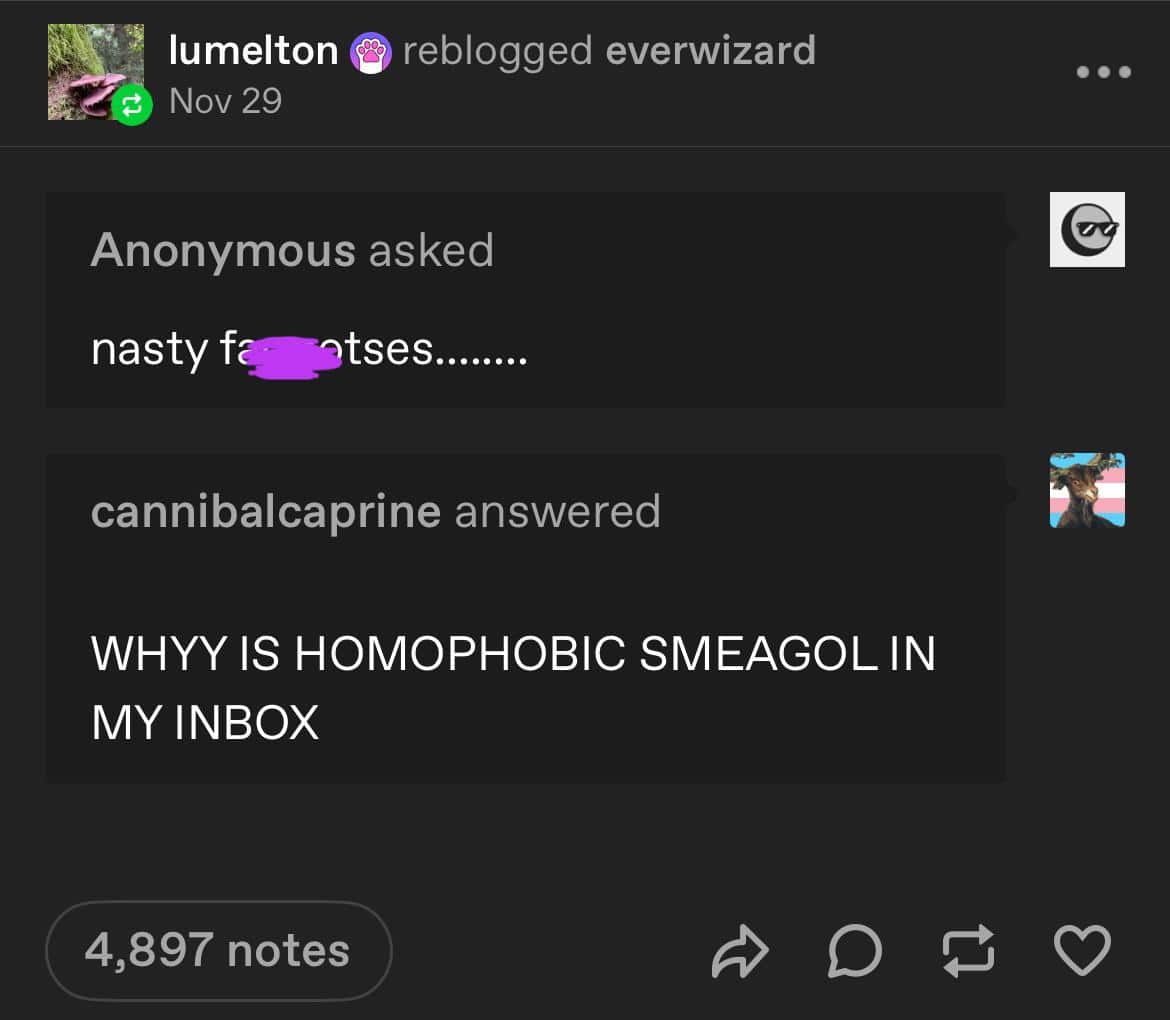
Task: Click the anonymous sunglasses avatar icon
Action: click(1087, 229)
